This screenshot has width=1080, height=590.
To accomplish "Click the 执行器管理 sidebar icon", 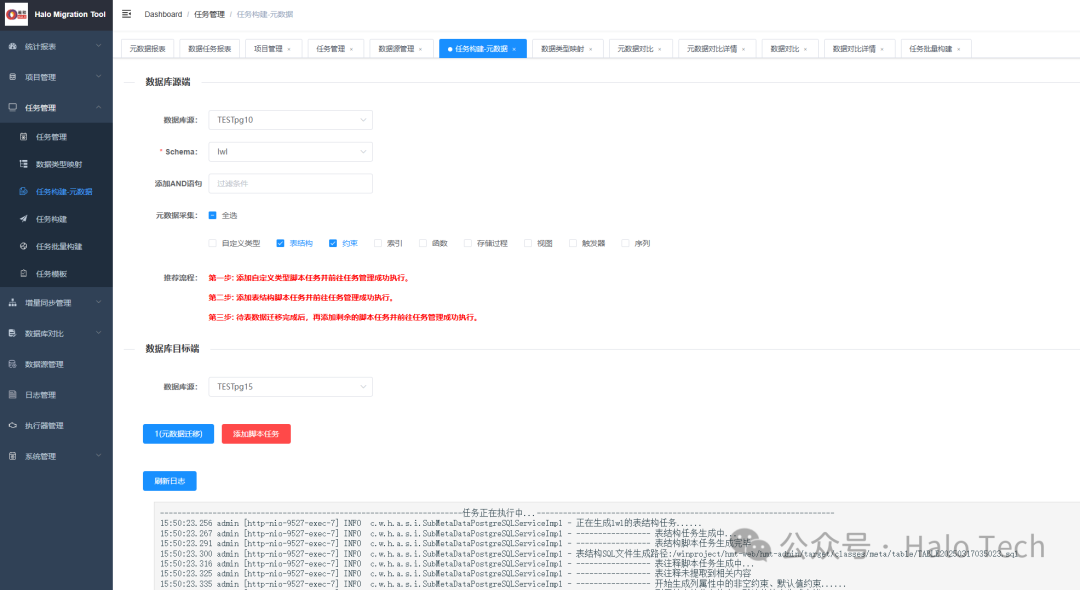I will coord(12,425).
